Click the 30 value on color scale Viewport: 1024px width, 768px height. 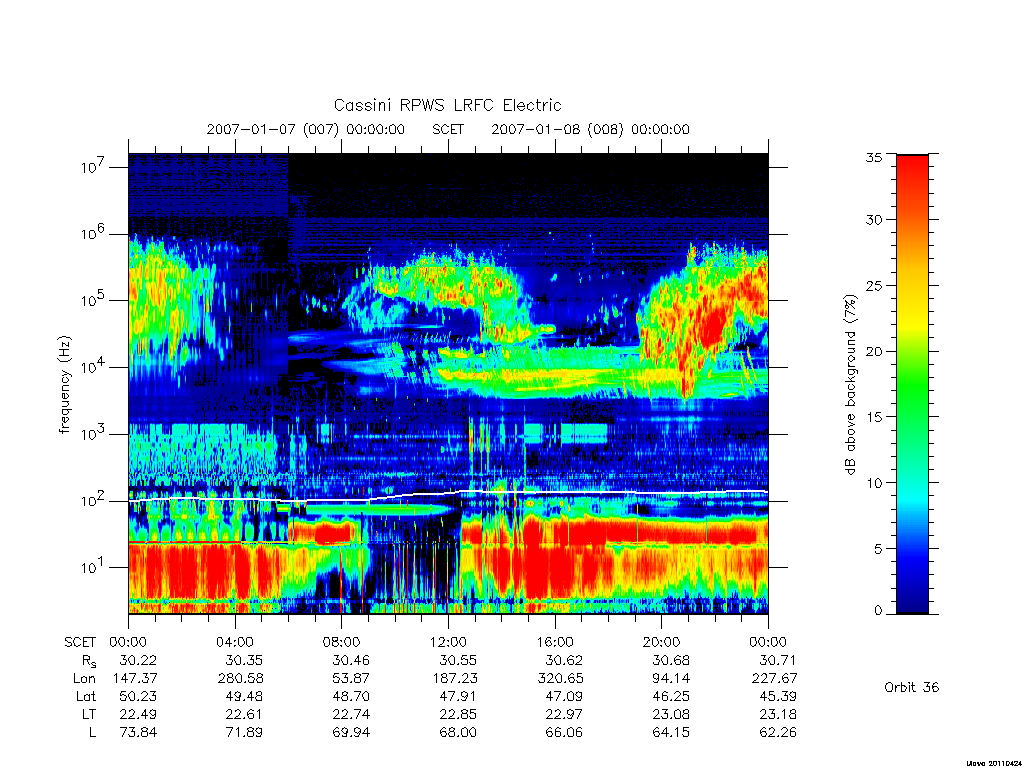(x=874, y=219)
